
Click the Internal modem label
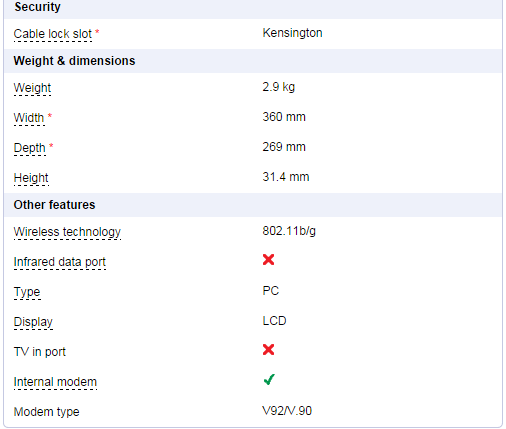pyautogui.click(x=55, y=382)
